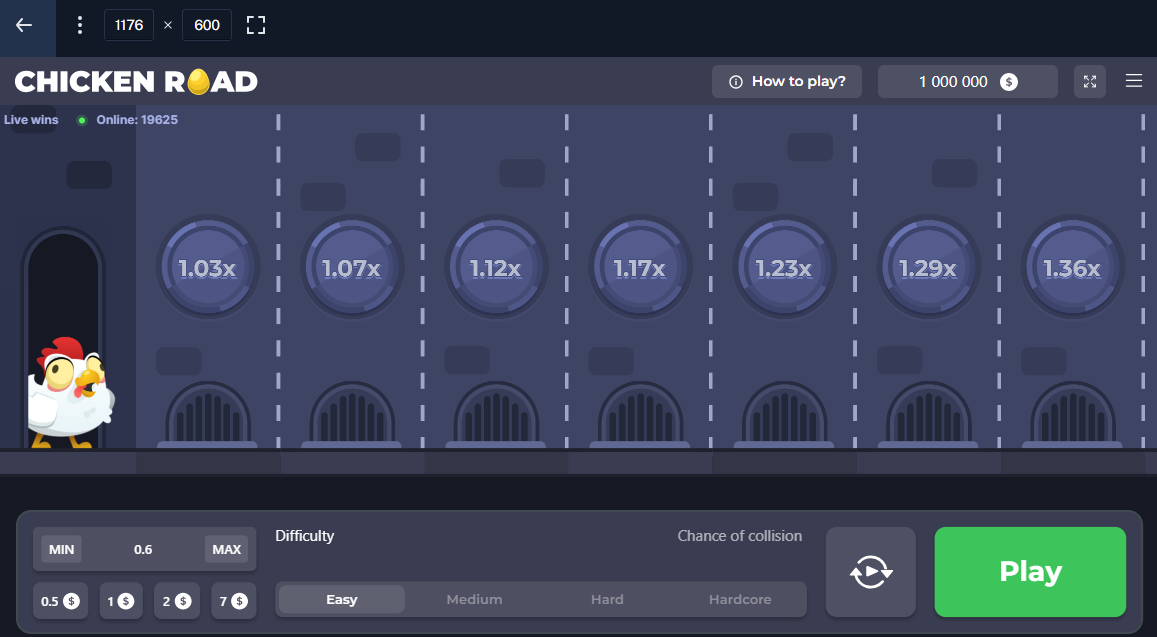This screenshot has width=1157, height=637.
Task: Pick the 7 dollar quick bet chip
Action: pyautogui.click(x=232, y=601)
